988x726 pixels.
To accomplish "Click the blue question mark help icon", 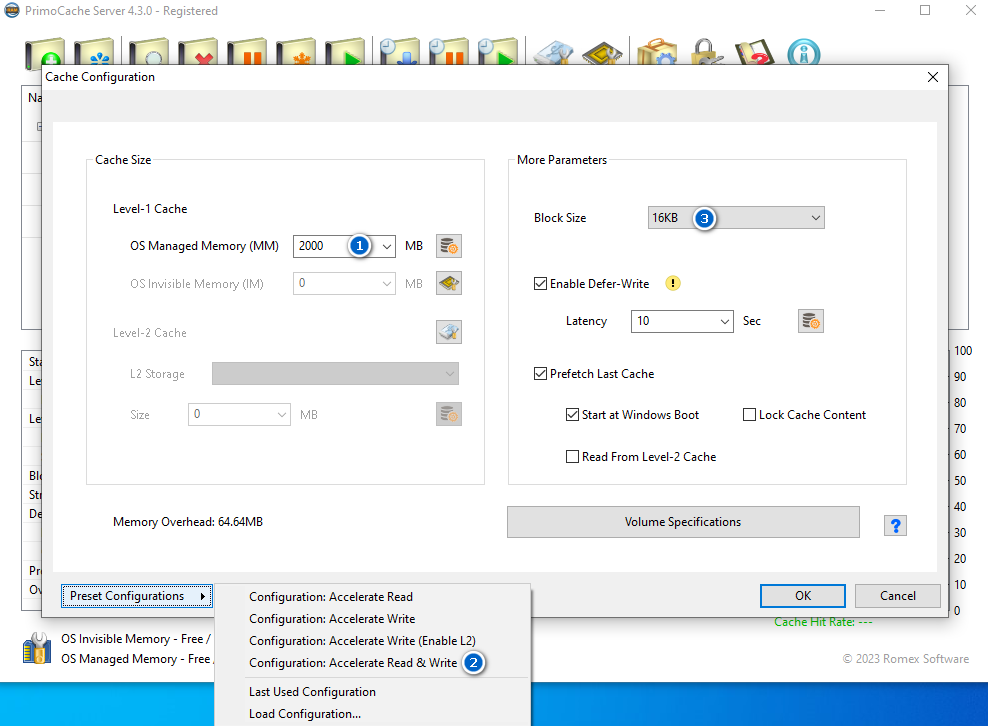I will (x=895, y=526).
